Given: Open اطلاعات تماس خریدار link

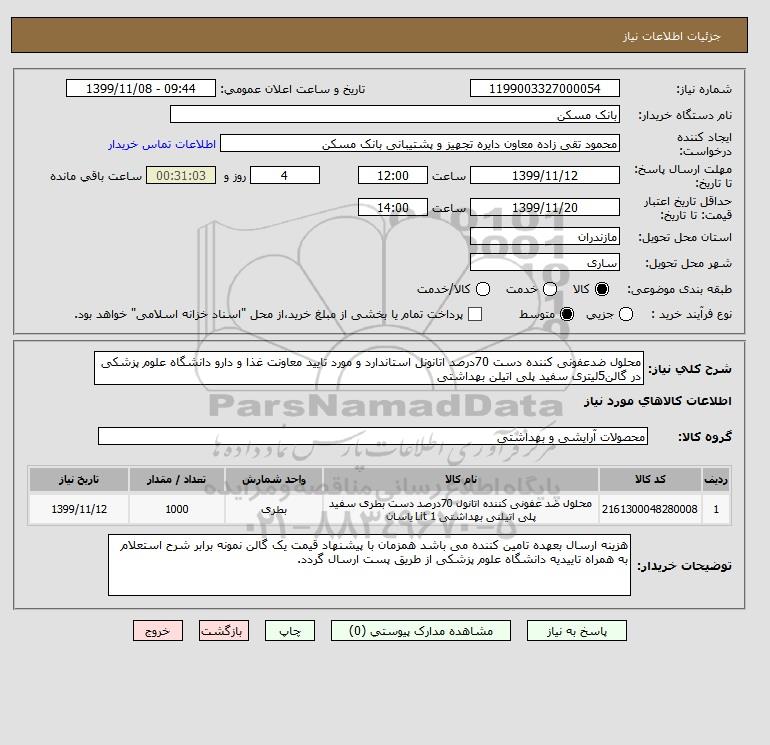Looking at the screenshot, I should click(162, 144).
